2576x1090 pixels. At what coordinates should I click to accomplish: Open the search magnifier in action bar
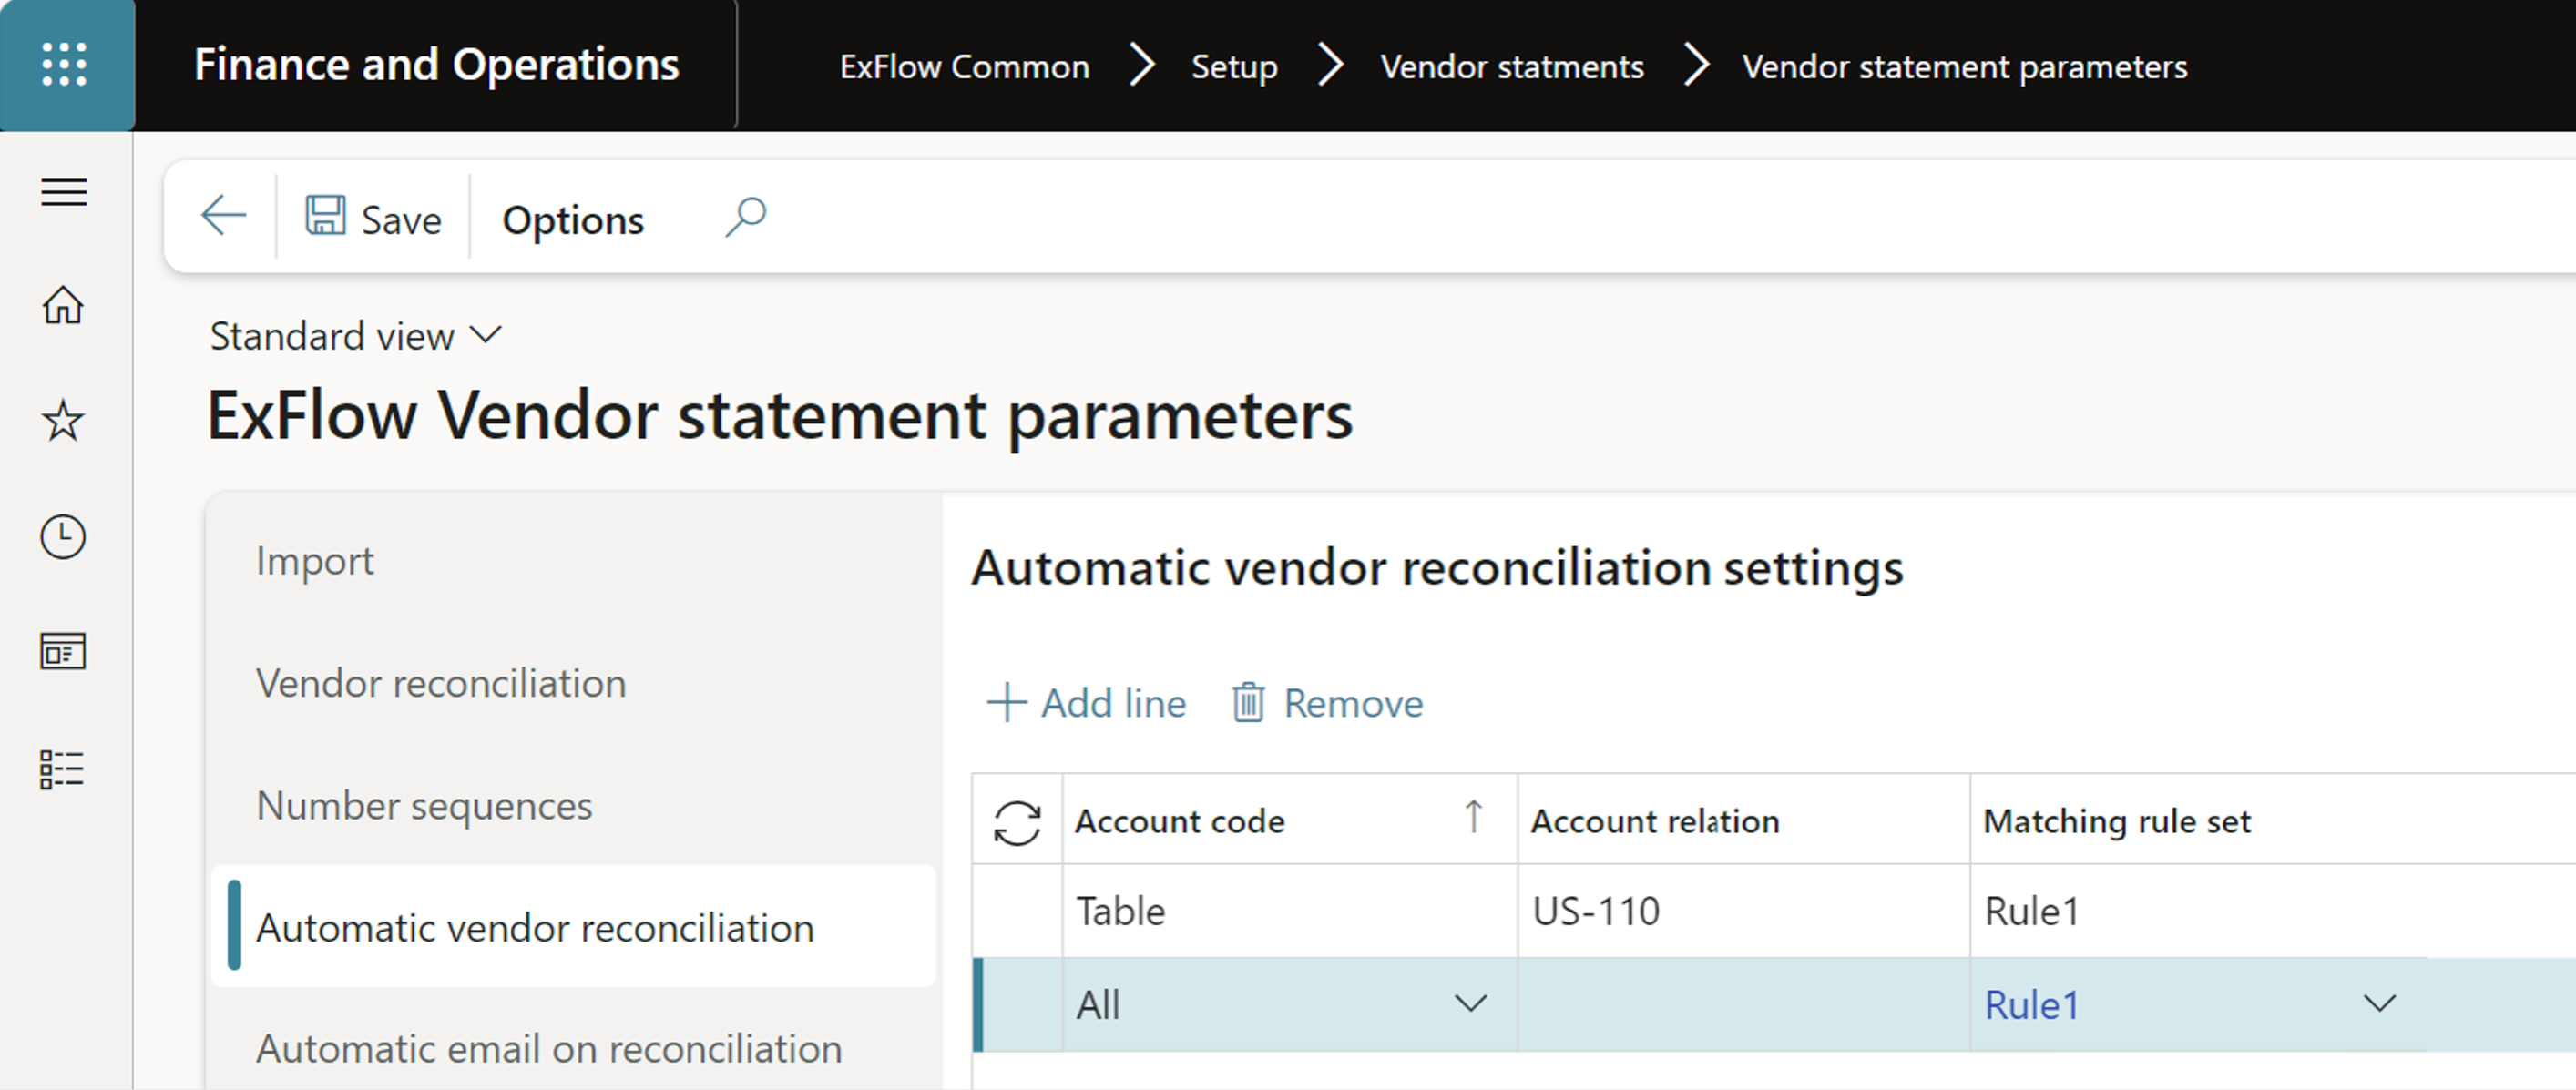pyautogui.click(x=745, y=217)
